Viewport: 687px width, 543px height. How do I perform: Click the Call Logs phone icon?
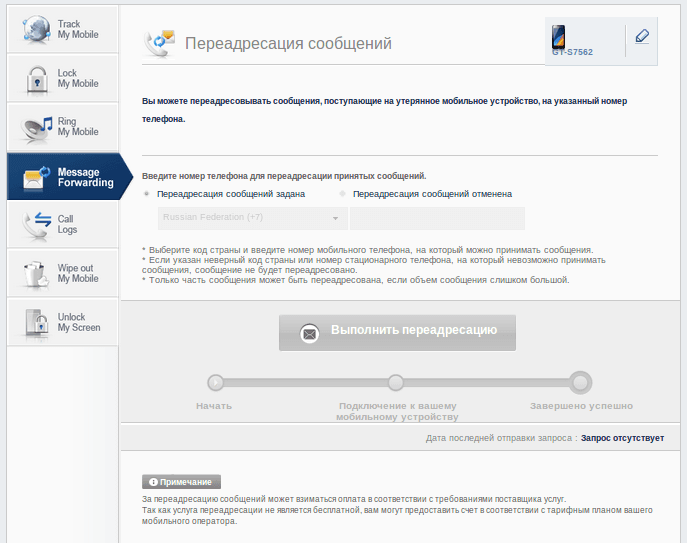pyautogui.click(x=37, y=225)
